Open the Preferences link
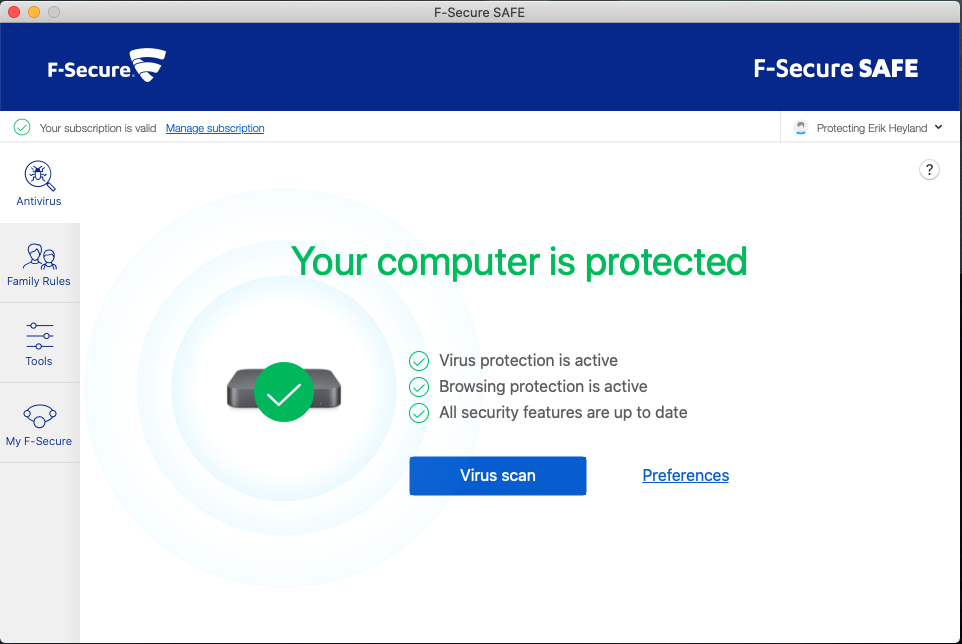 click(x=685, y=476)
